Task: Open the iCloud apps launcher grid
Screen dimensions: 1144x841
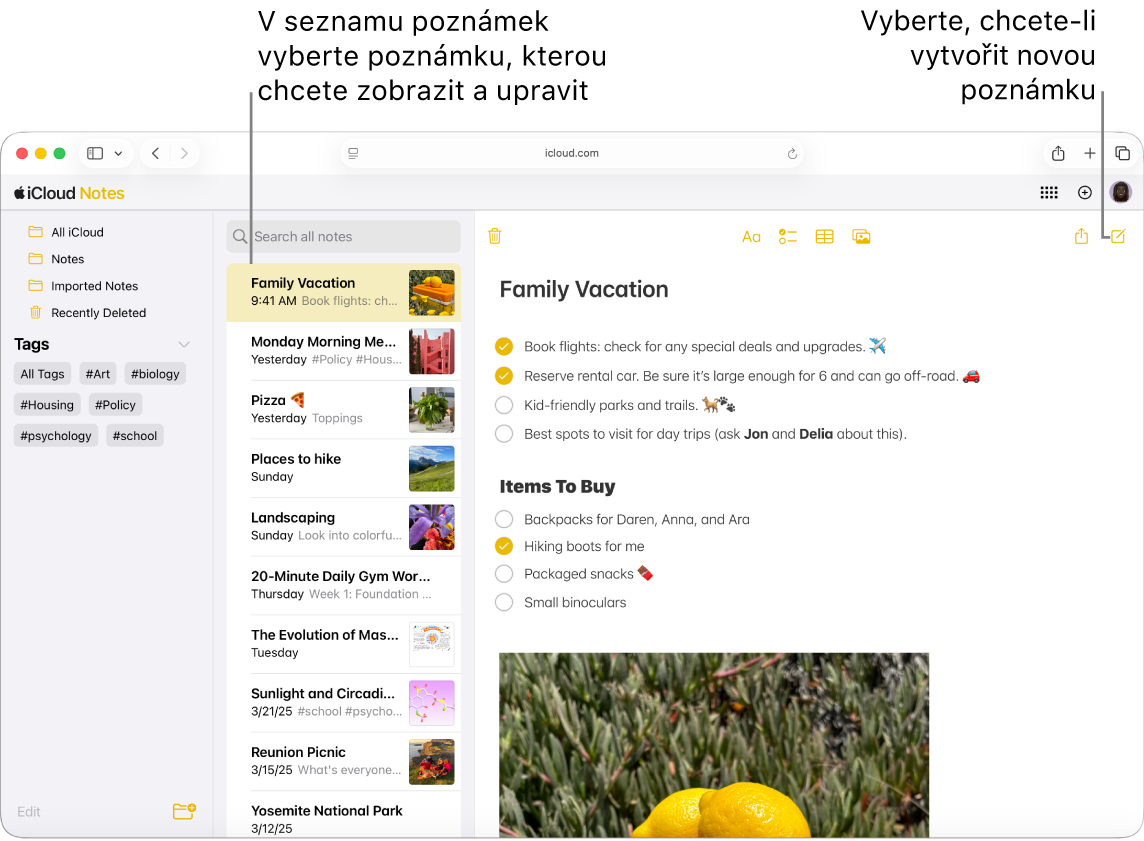Action: pos(1049,192)
